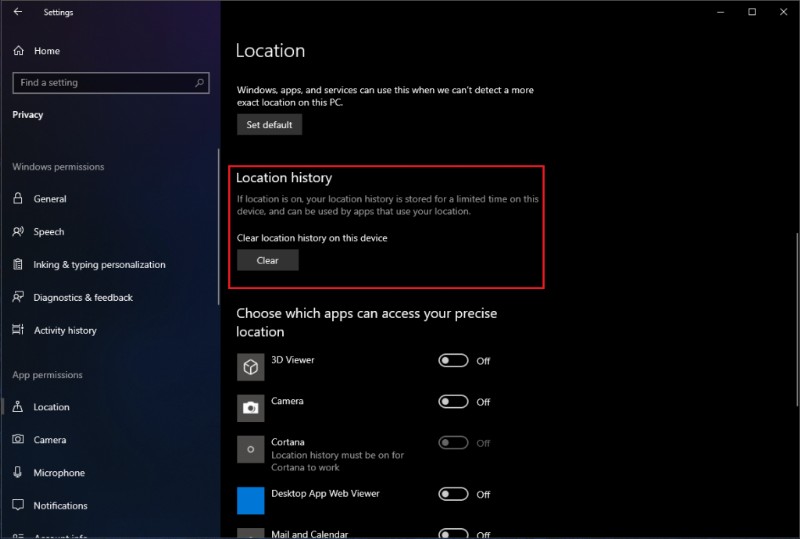
Task: Click the Microphone icon in sidebar
Action: [17, 472]
